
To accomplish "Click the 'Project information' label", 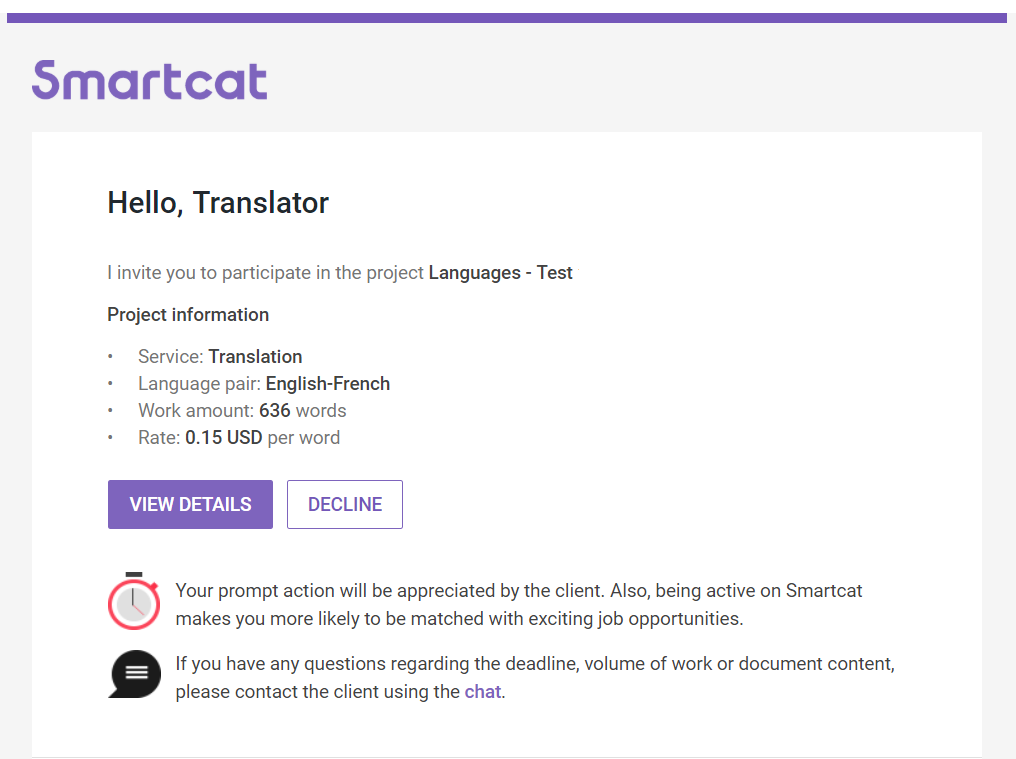I will 188,314.
